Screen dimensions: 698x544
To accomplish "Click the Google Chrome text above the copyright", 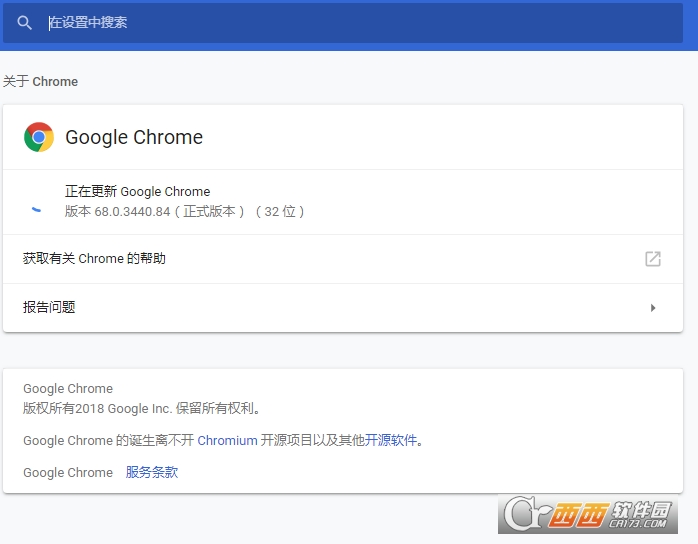I will point(68,389).
